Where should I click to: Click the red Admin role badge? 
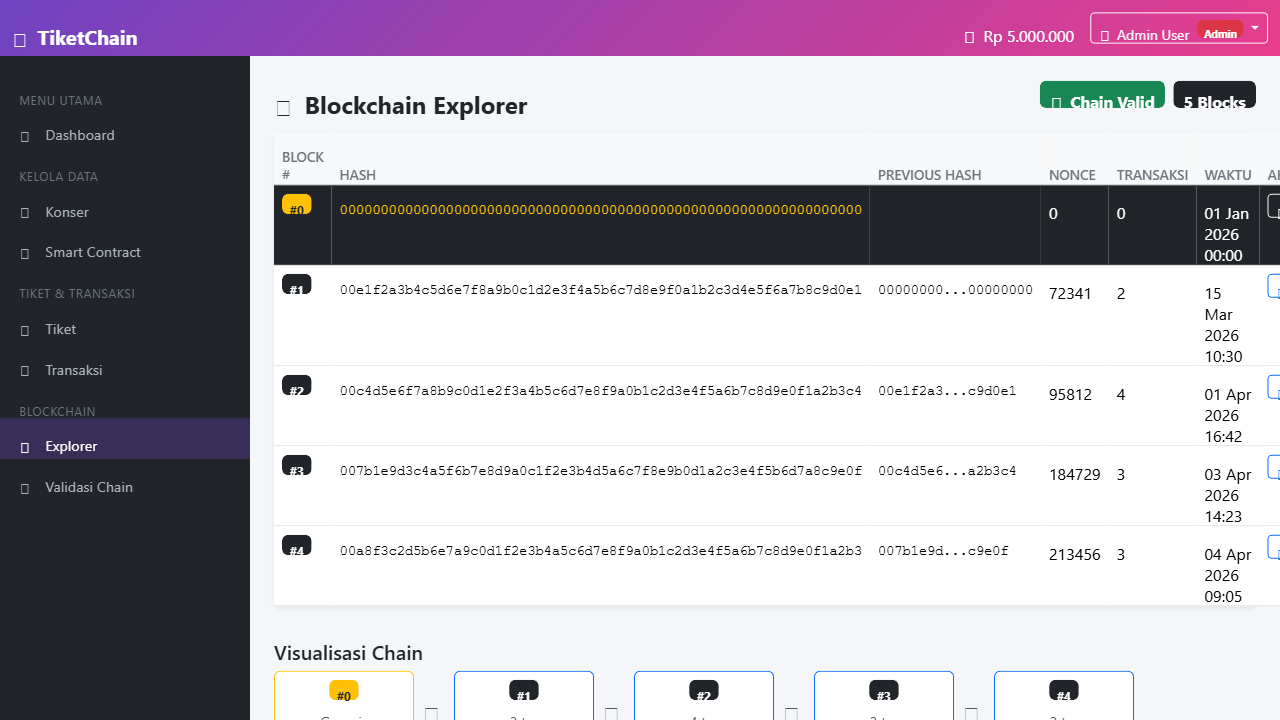[1220, 33]
